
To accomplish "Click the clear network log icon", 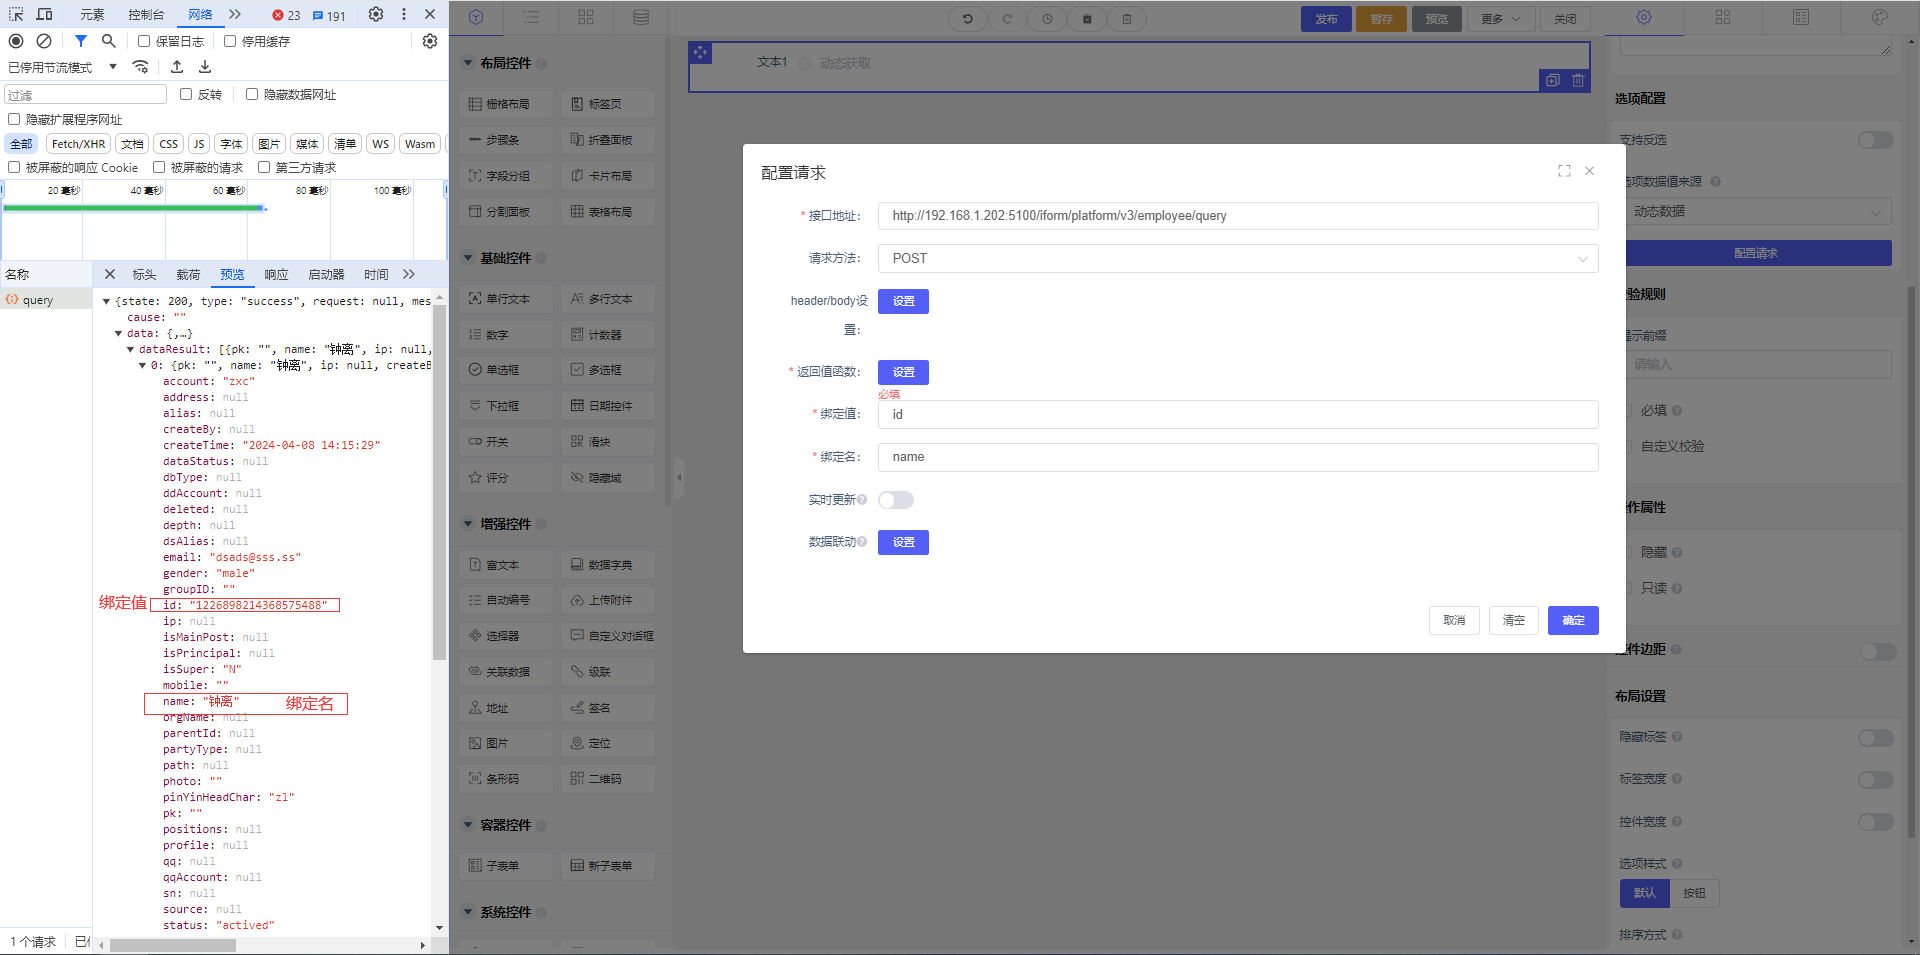I will coord(44,41).
